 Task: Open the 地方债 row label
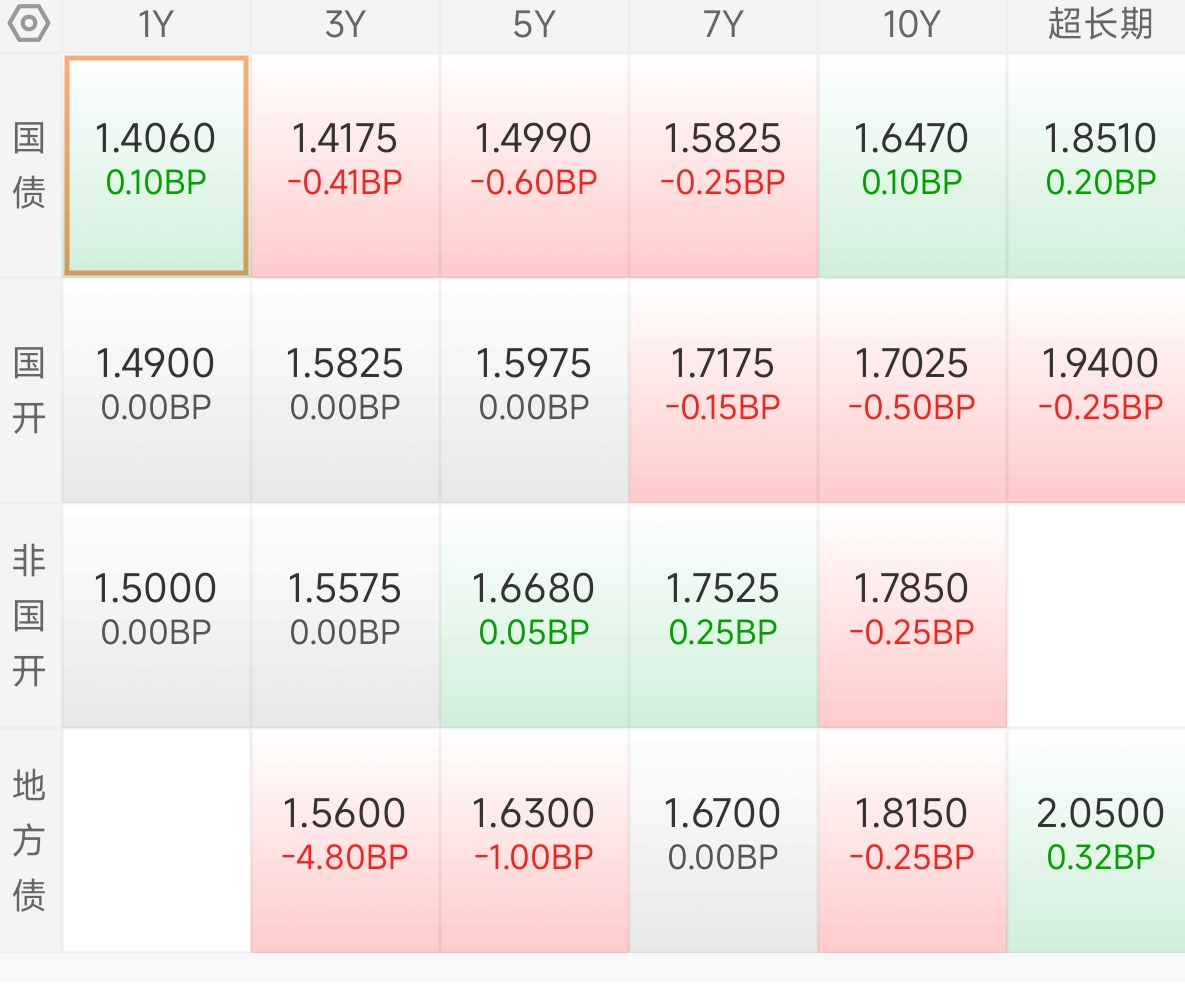[x=29, y=840]
